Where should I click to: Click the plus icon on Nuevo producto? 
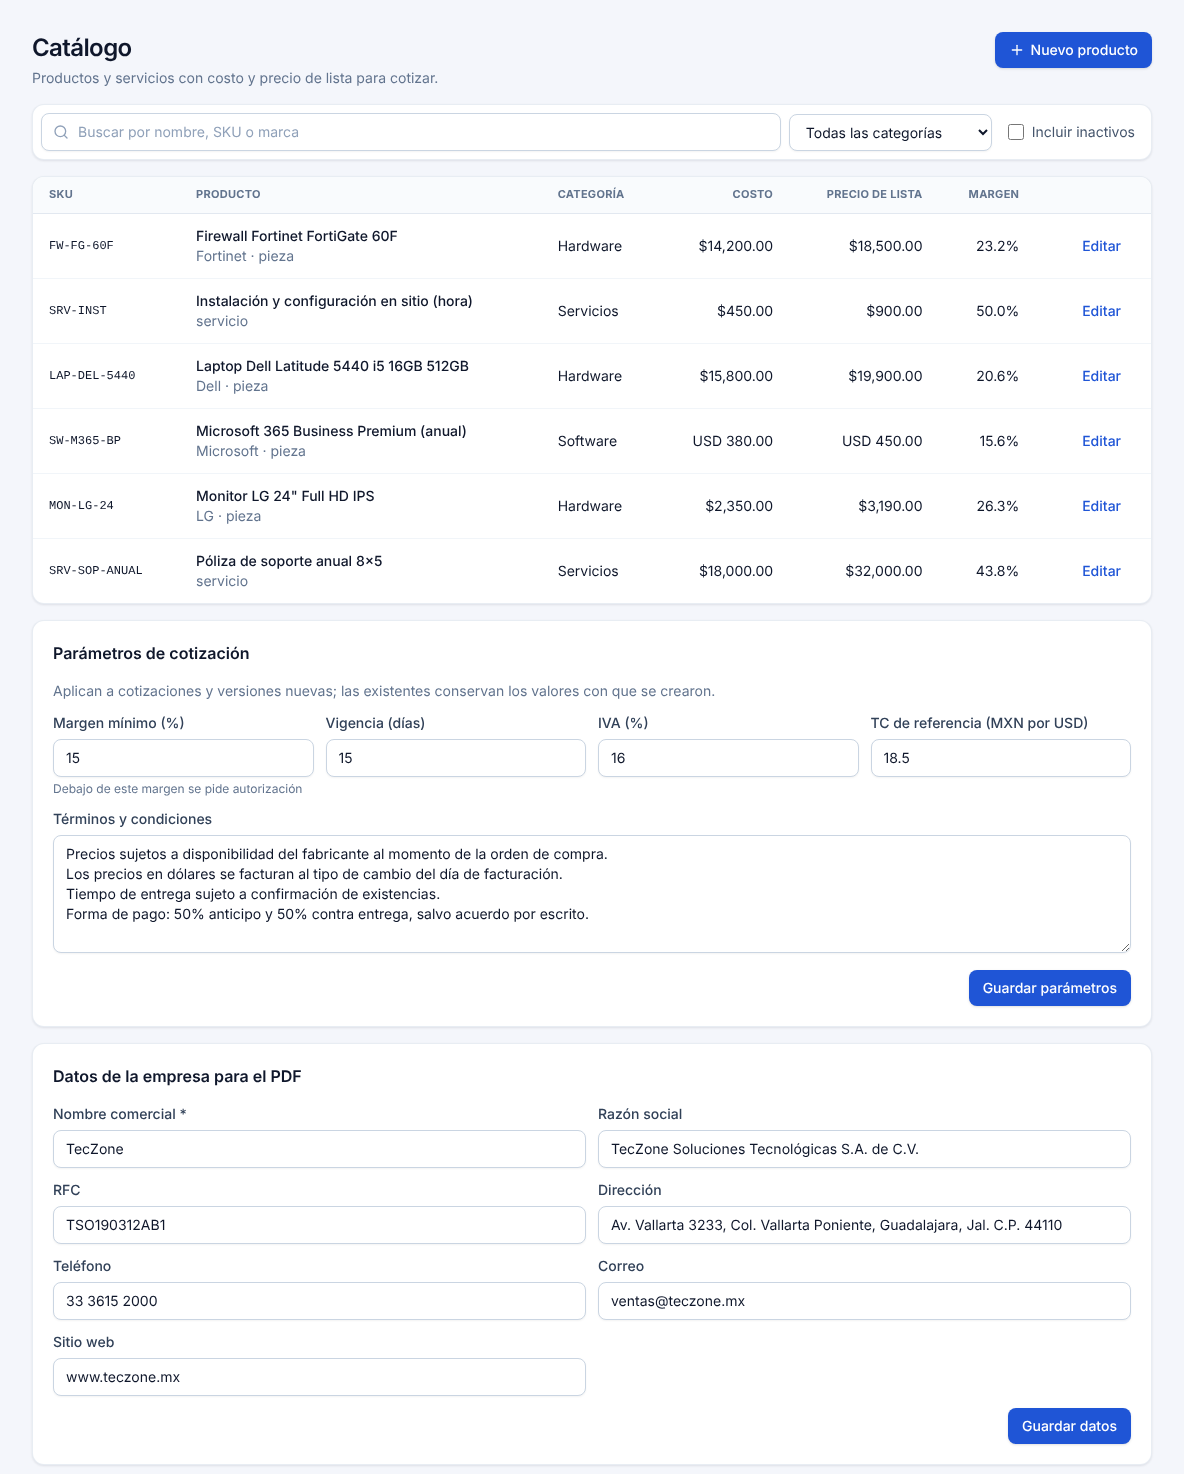1017,50
